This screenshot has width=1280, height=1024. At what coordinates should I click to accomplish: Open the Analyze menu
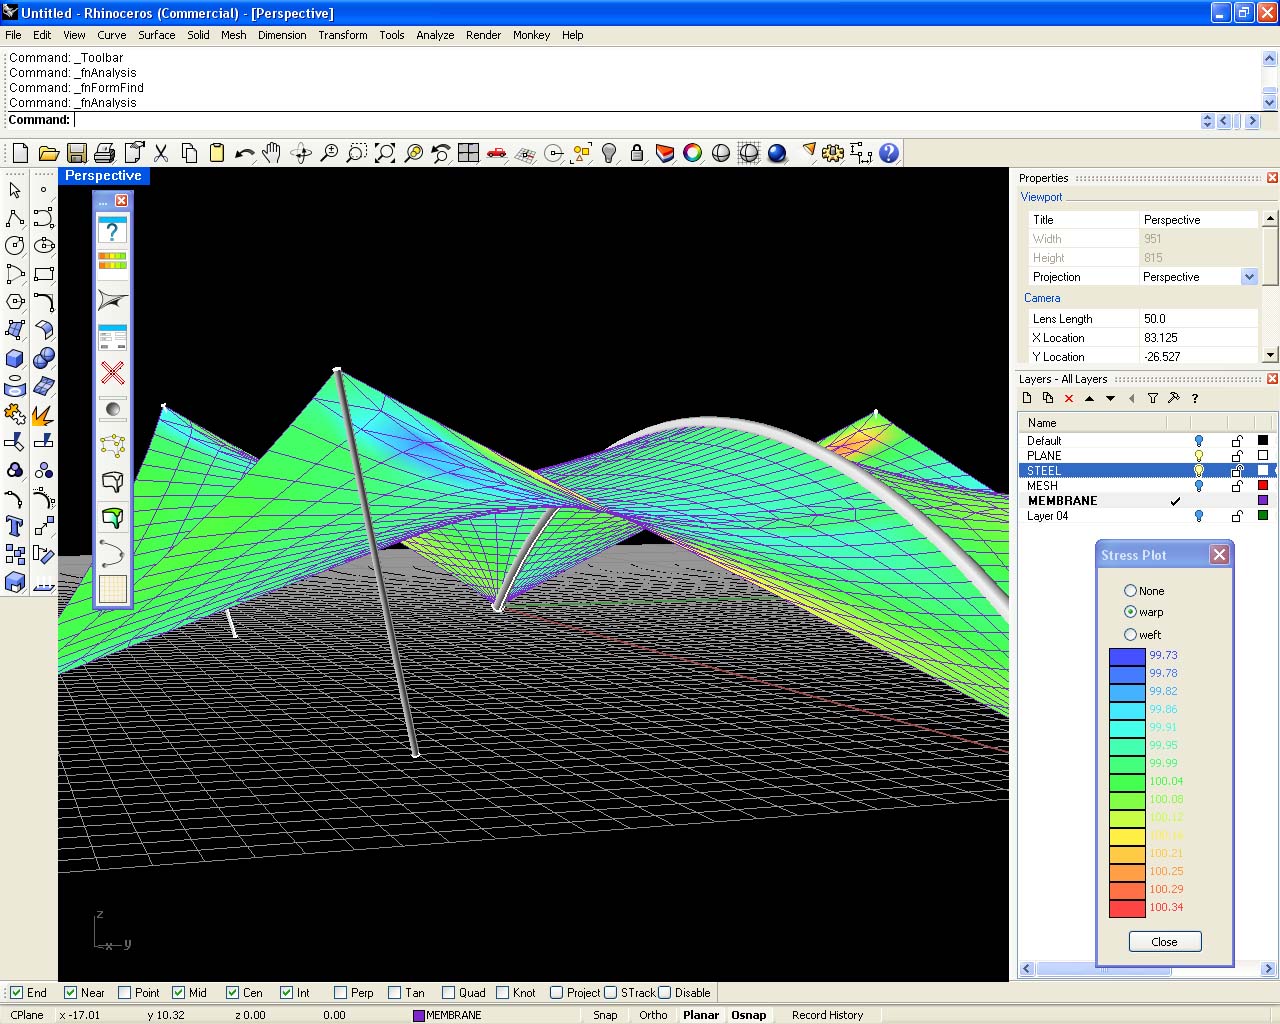coord(435,35)
